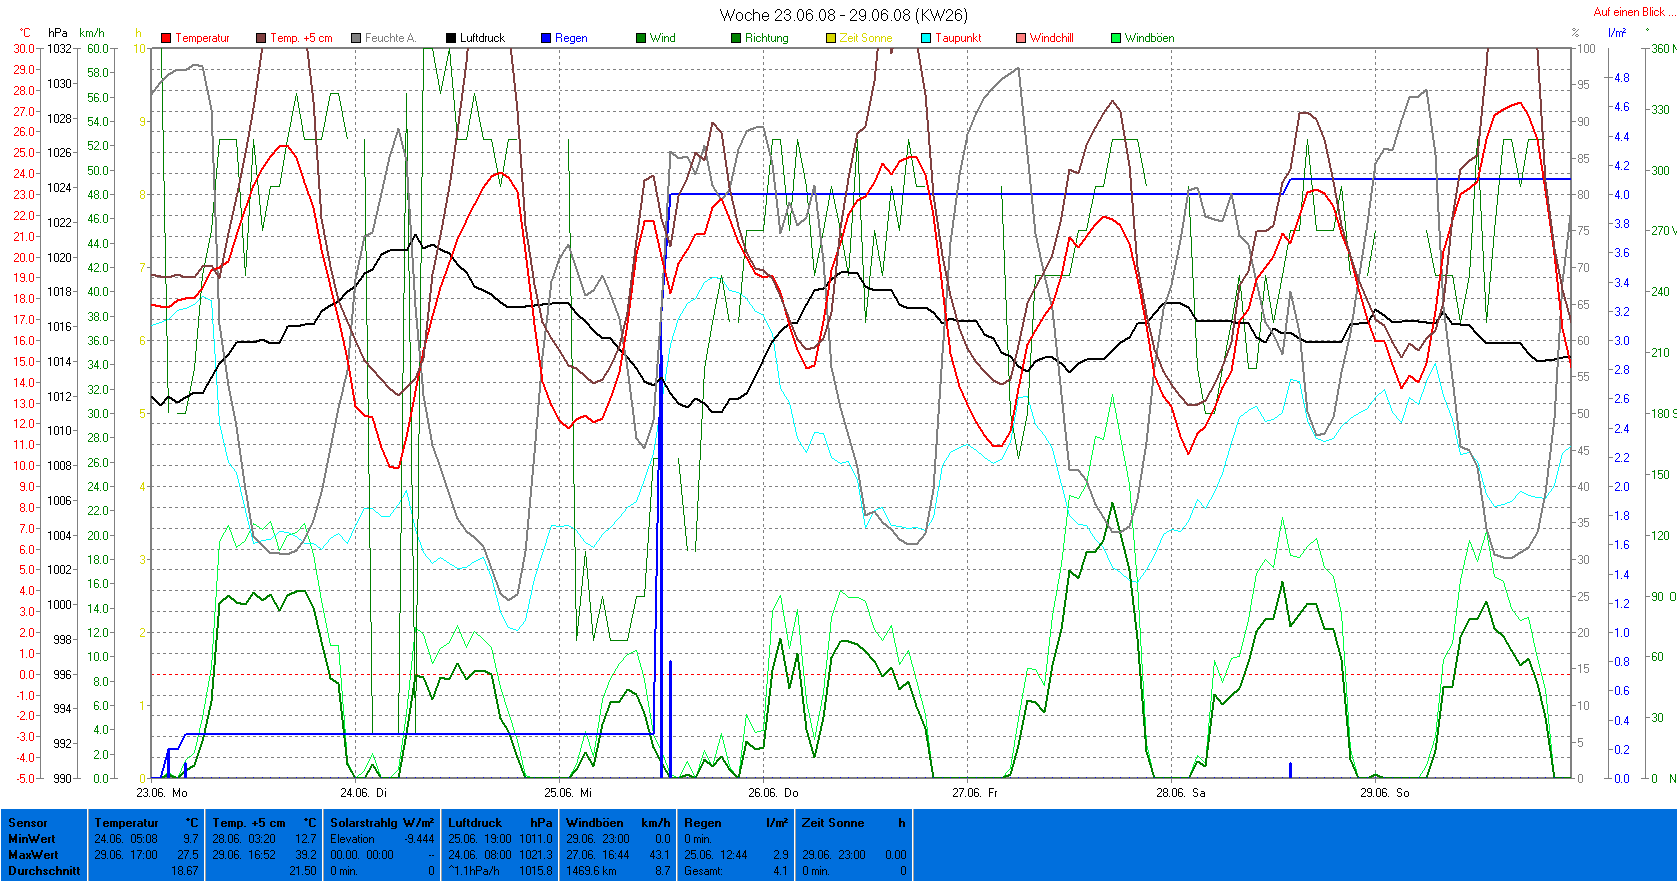Click the 28.06. Sa date label
The image size is (1677, 881).
[1181, 793]
